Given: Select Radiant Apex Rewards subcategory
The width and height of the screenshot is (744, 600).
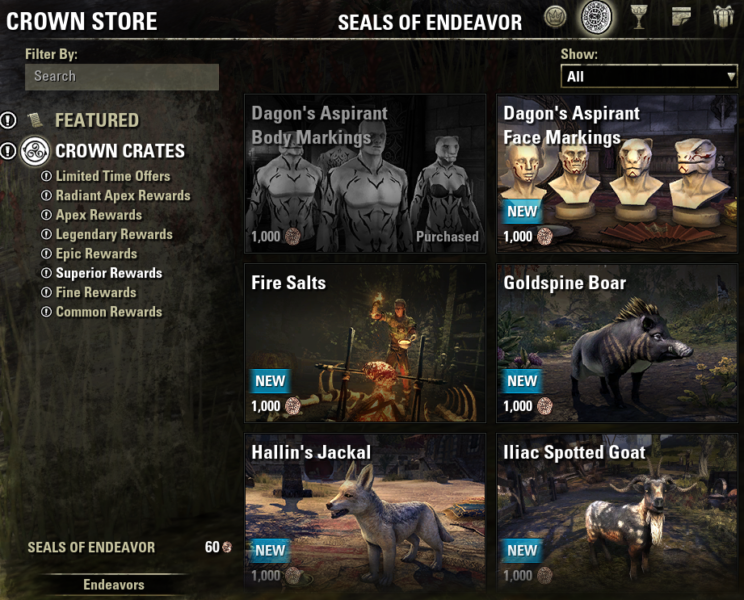Looking at the screenshot, I should 123,195.
